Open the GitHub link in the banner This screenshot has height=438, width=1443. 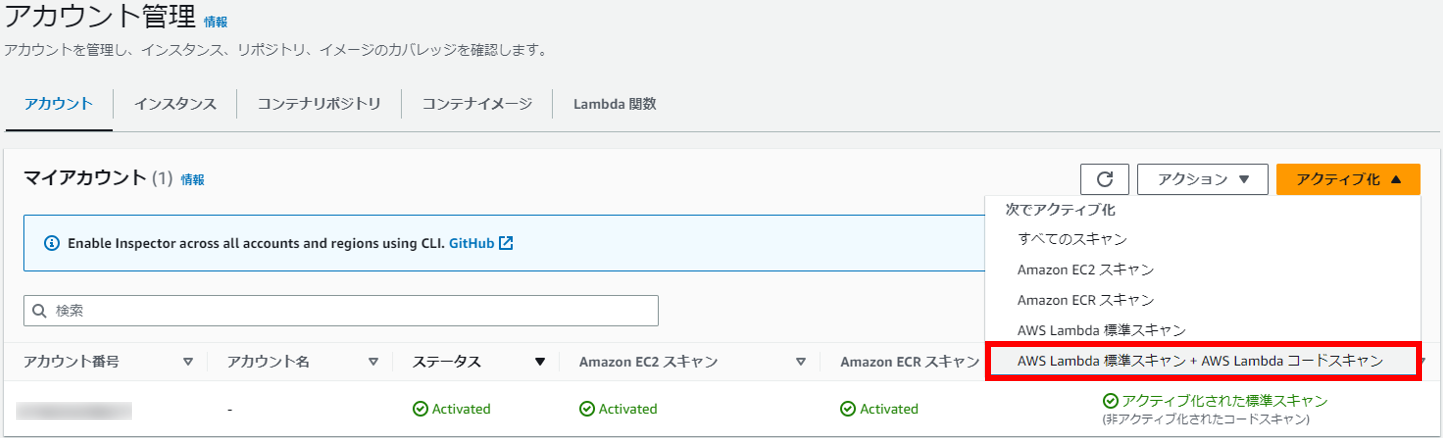pyautogui.click(x=472, y=243)
